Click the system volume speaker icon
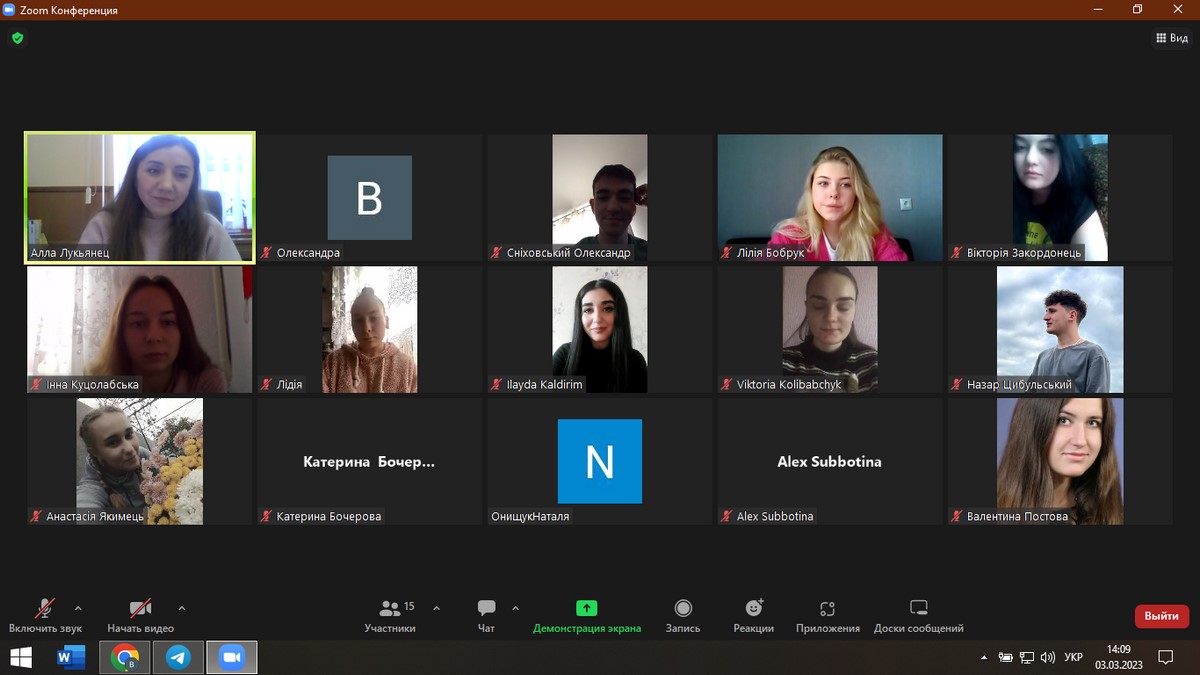The height and width of the screenshot is (675, 1200). [1047, 657]
